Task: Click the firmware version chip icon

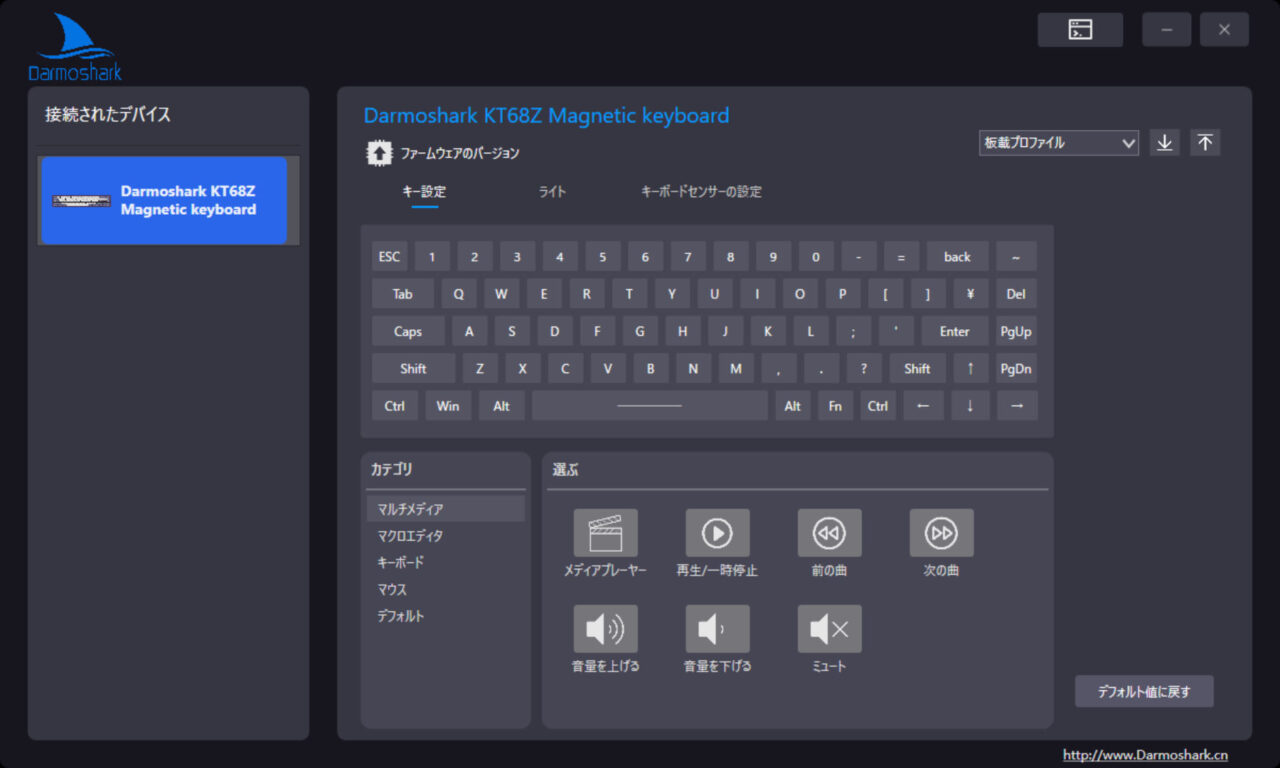Action: pos(379,153)
